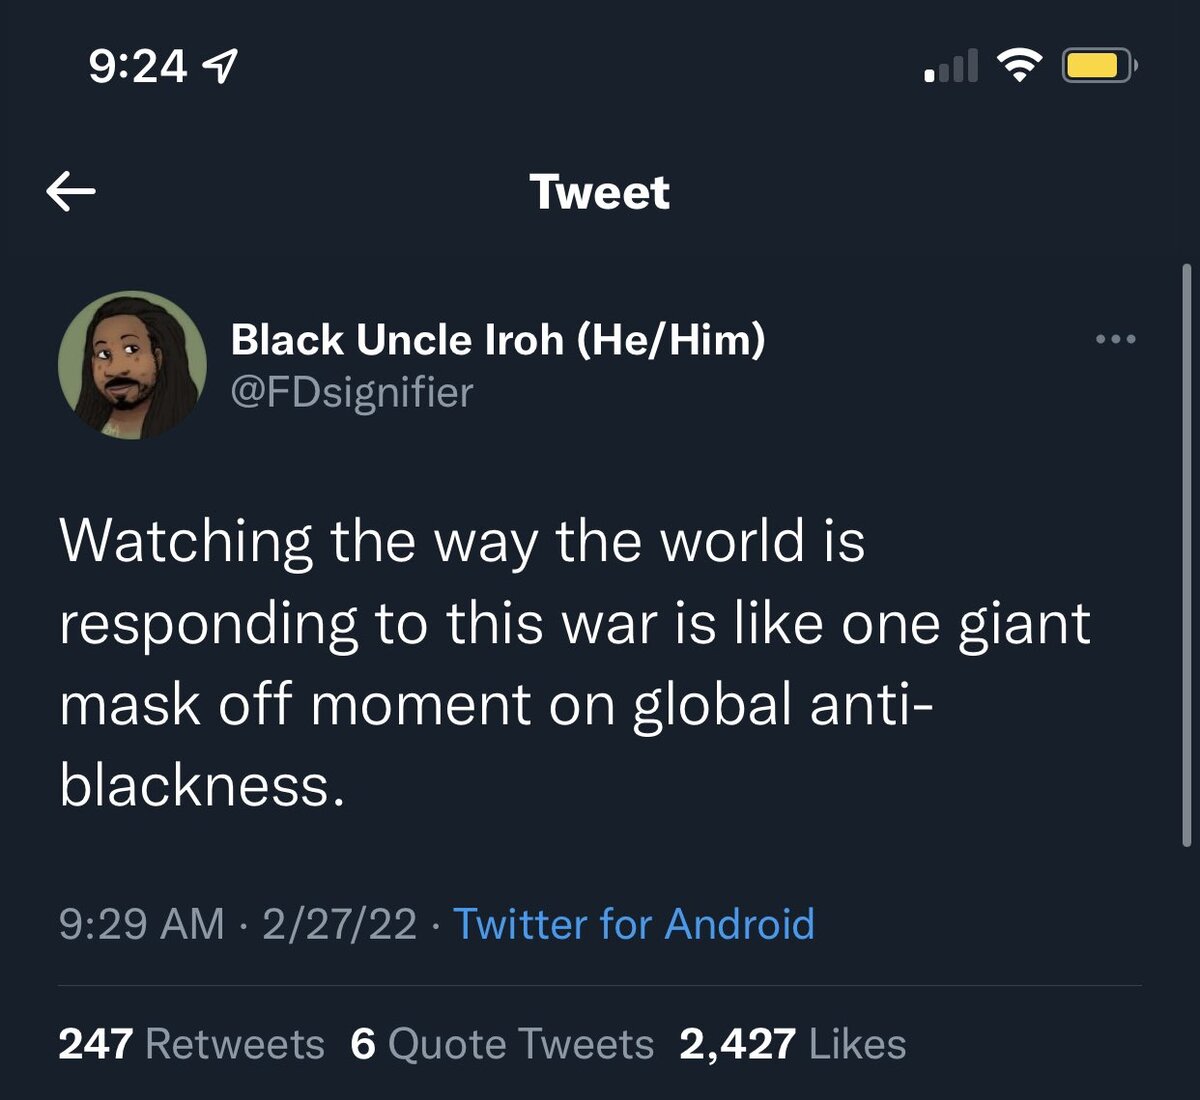
Task: Show the 6 Quote Tweets
Action: tap(502, 1044)
